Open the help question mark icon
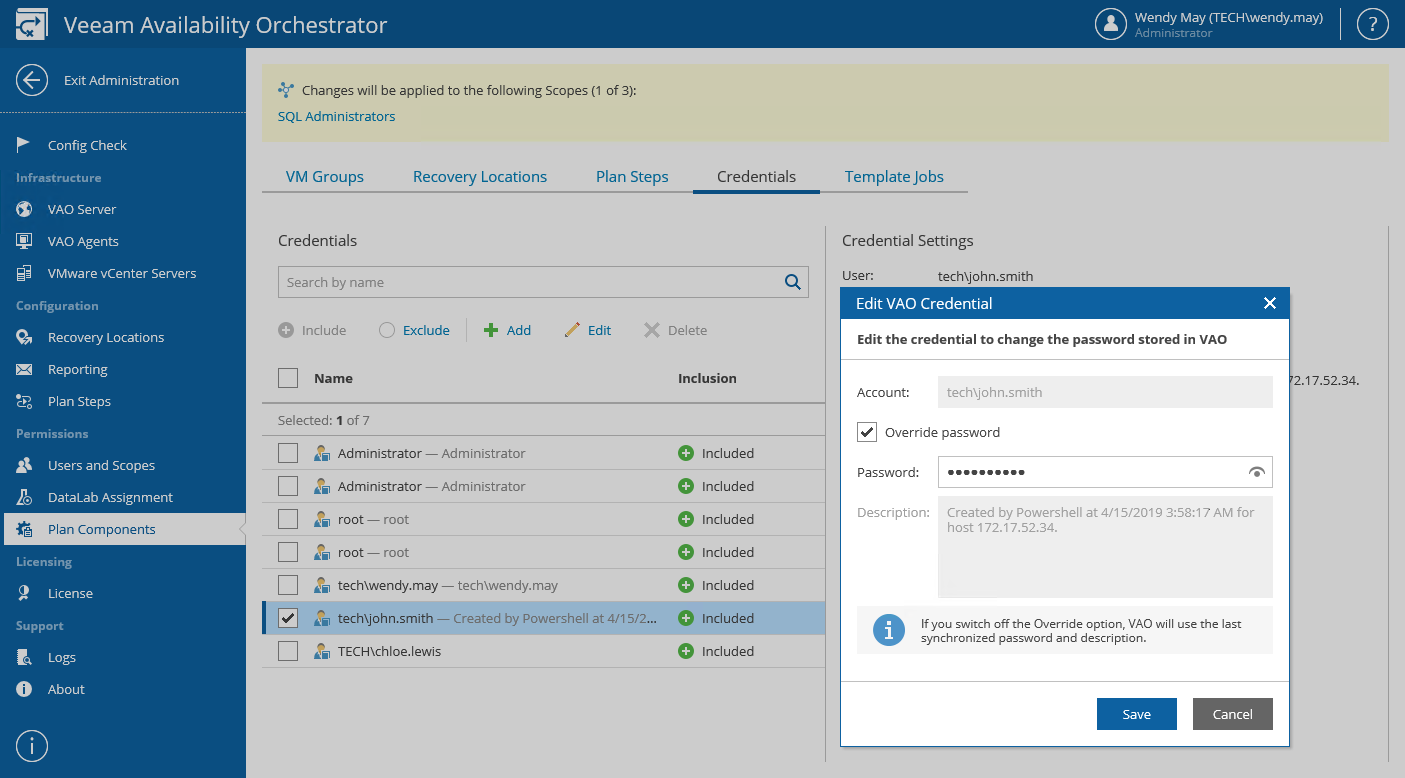This screenshot has height=778, width=1405. (1372, 25)
